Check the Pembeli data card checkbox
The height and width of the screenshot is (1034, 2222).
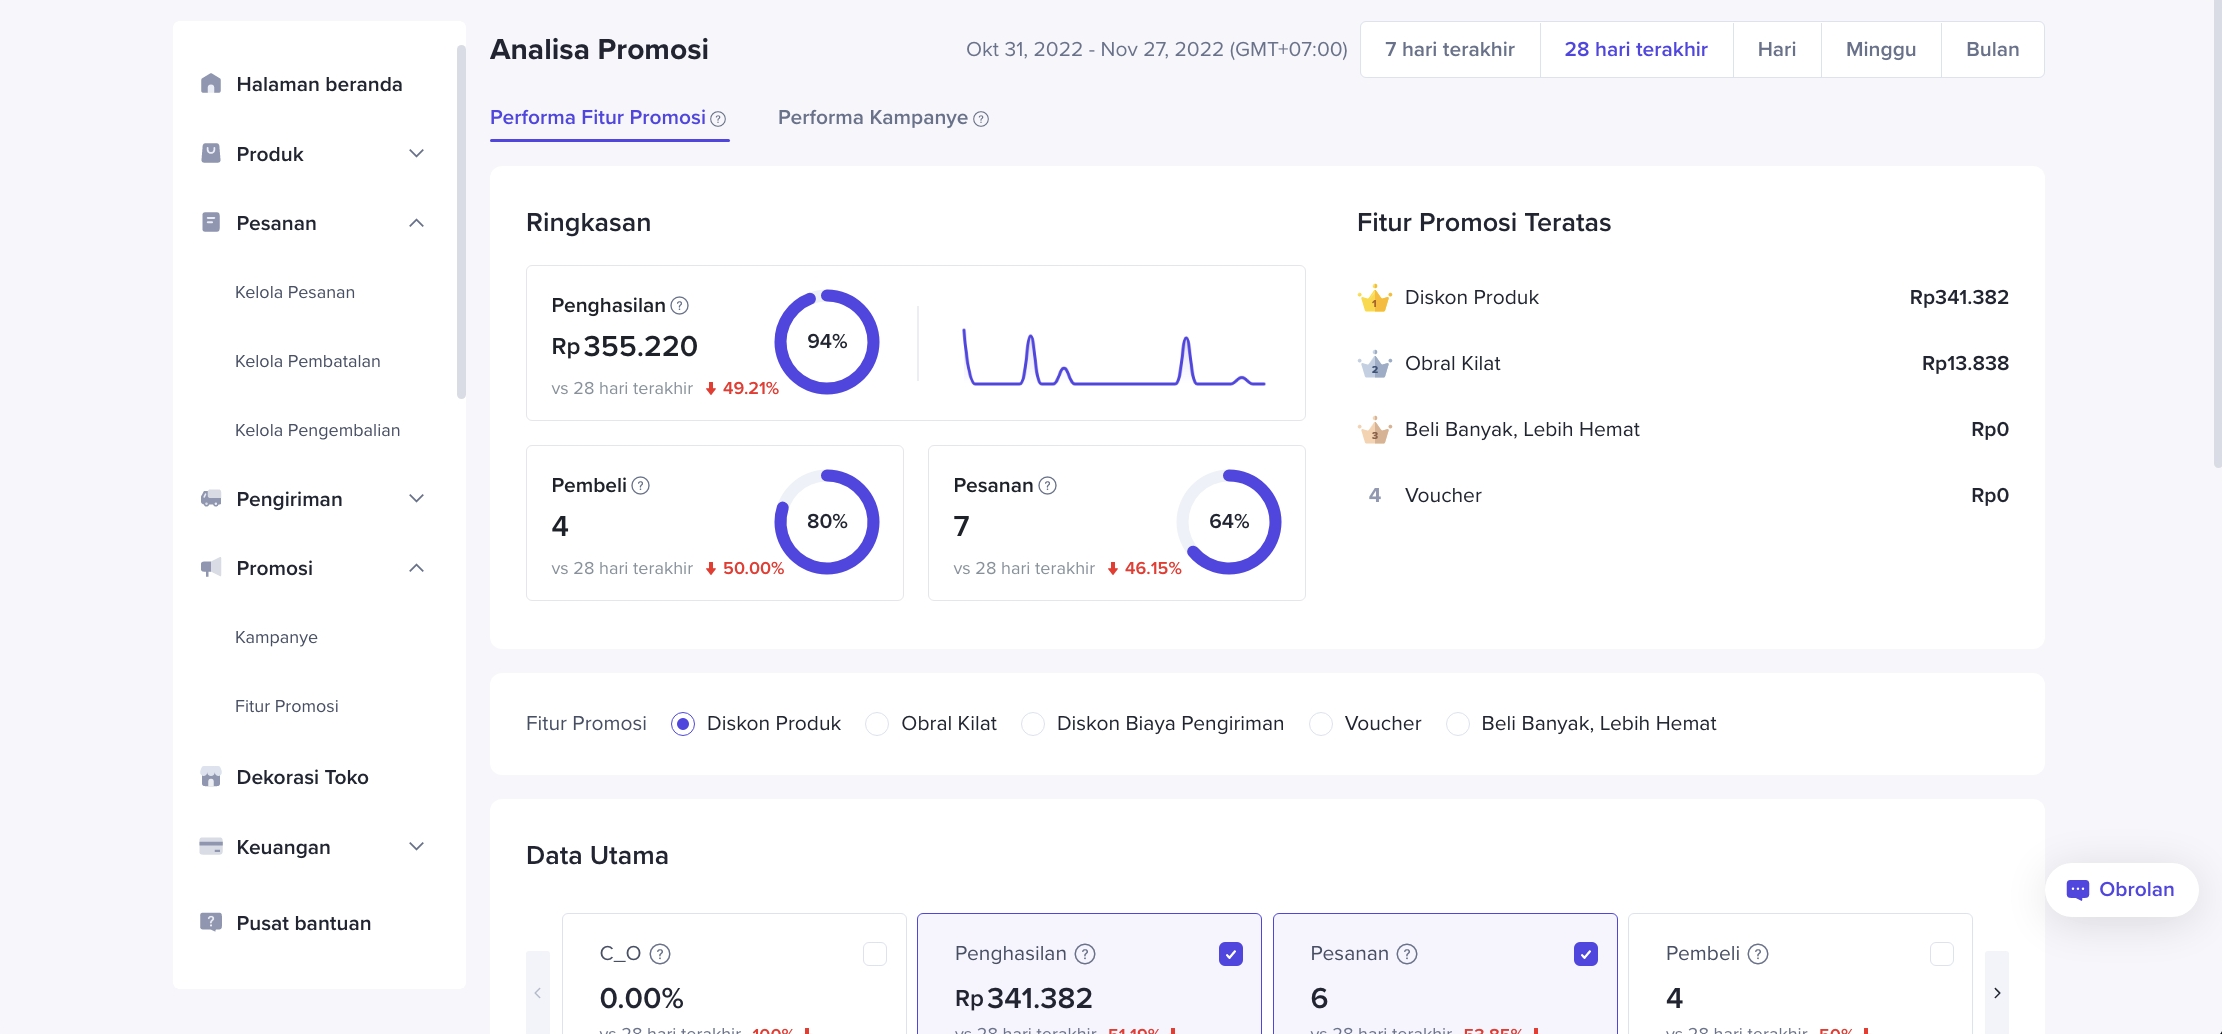coord(1941,954)
